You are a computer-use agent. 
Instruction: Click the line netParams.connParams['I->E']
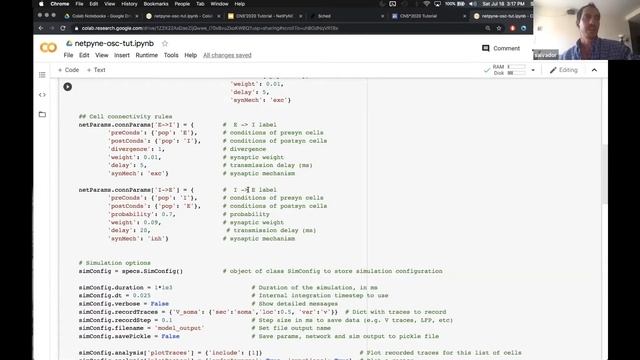pos(136,190)
